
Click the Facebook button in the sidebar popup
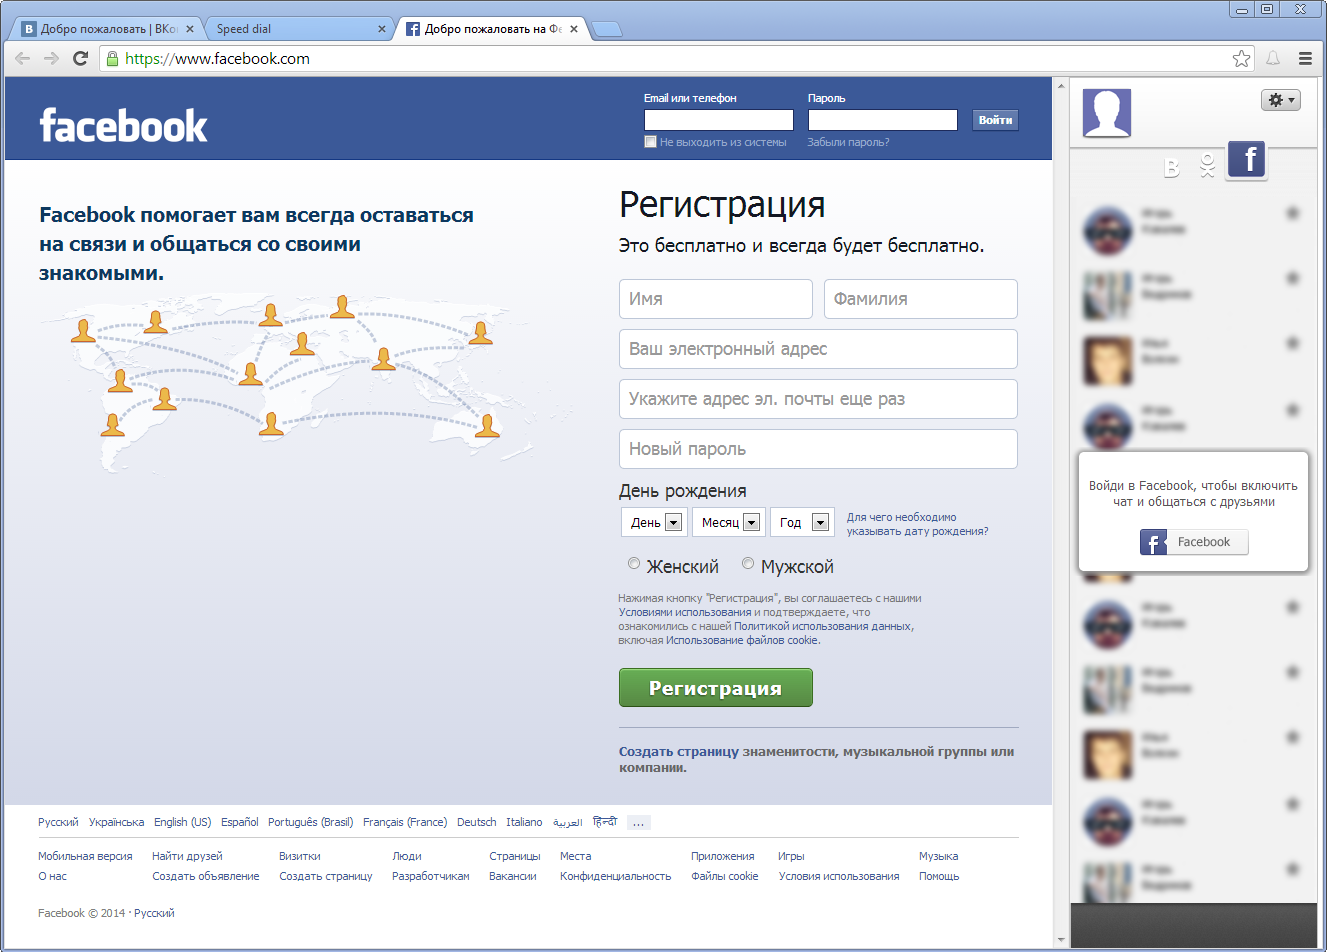coord(1194,542)
